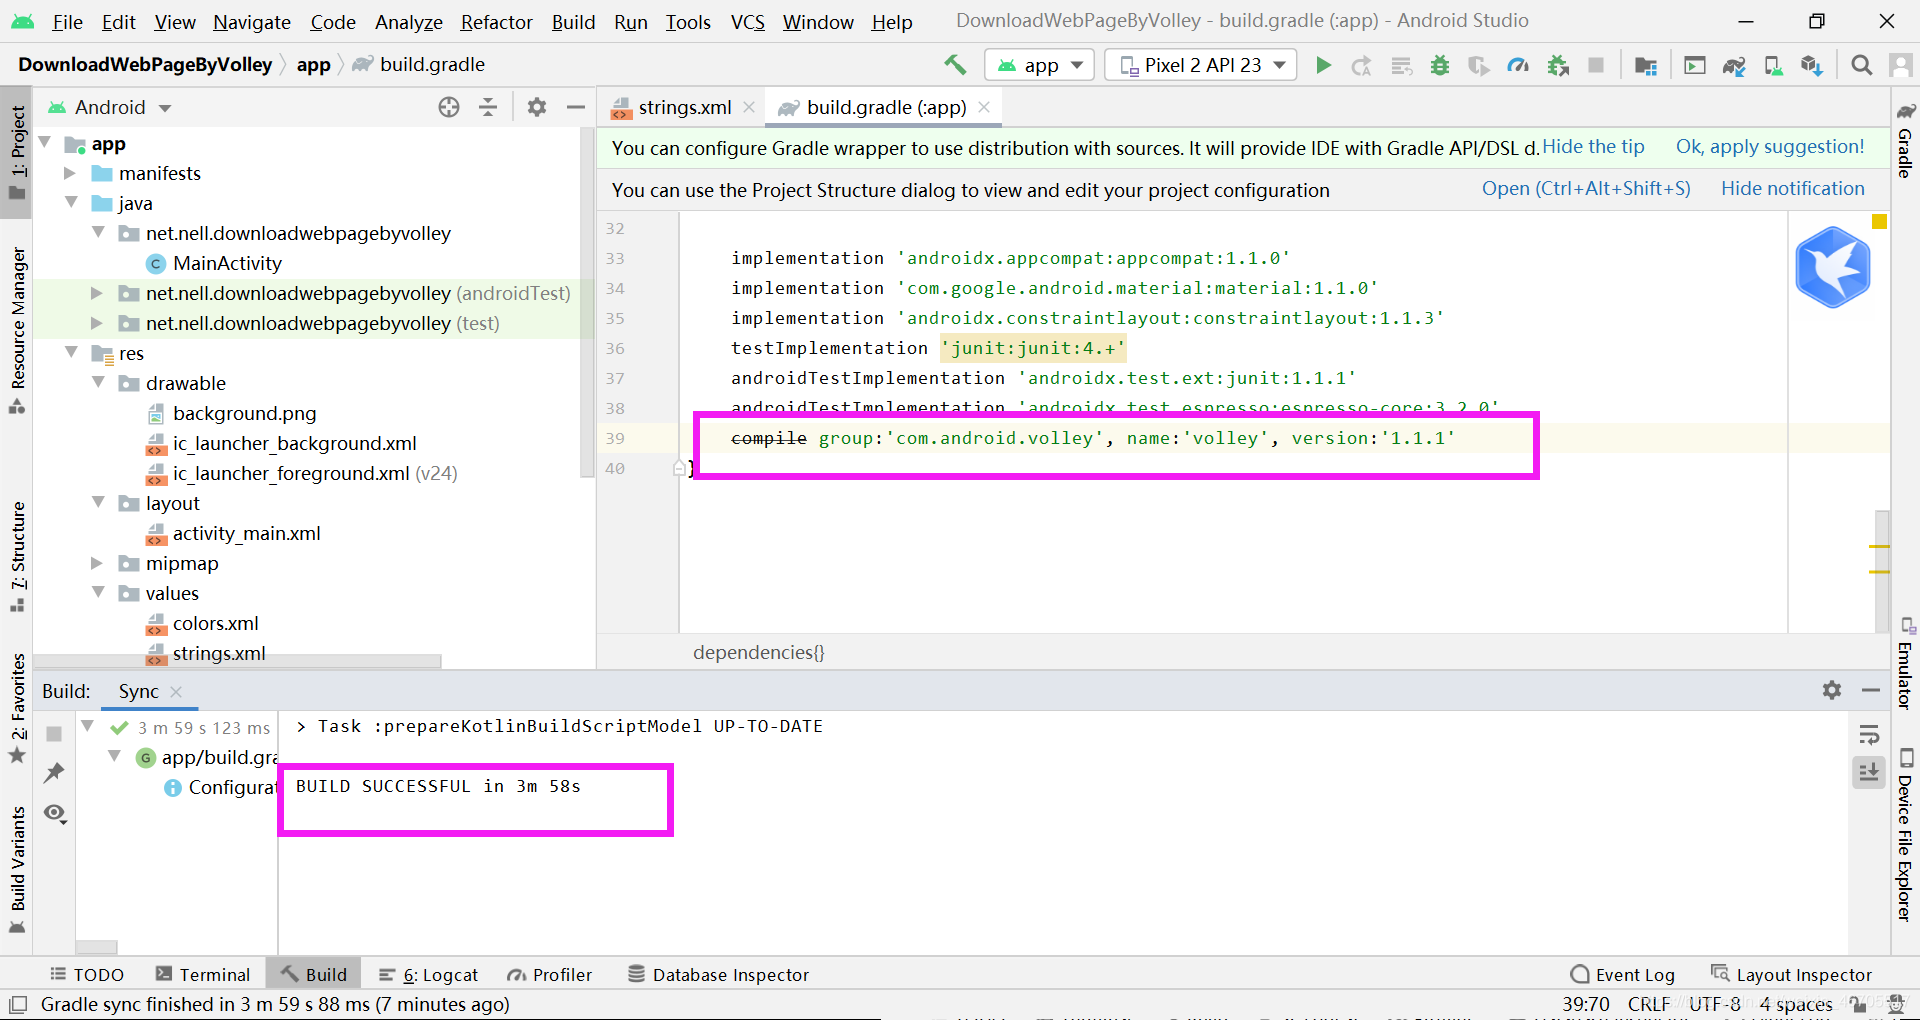1920x1020 pixels.
Task: Open the SDK Manager icon
Action: (1811, 65)
